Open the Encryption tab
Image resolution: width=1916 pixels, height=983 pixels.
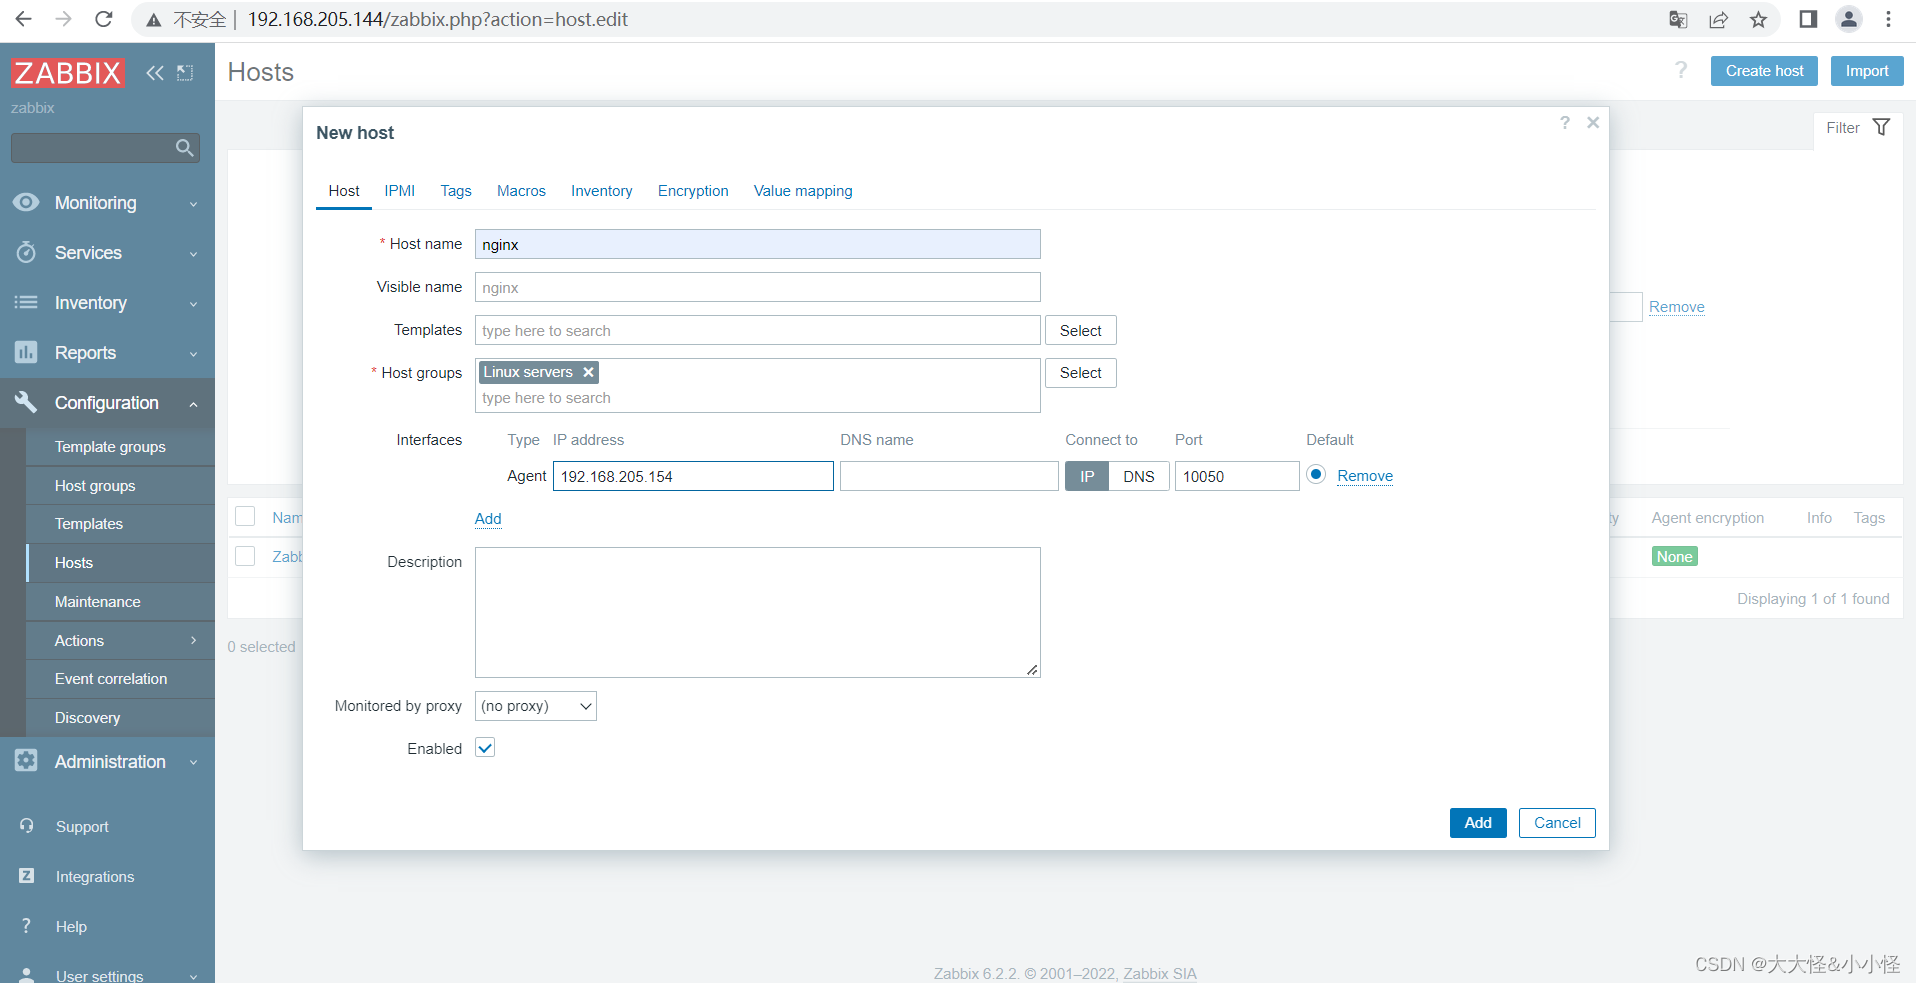pos(693,190)
